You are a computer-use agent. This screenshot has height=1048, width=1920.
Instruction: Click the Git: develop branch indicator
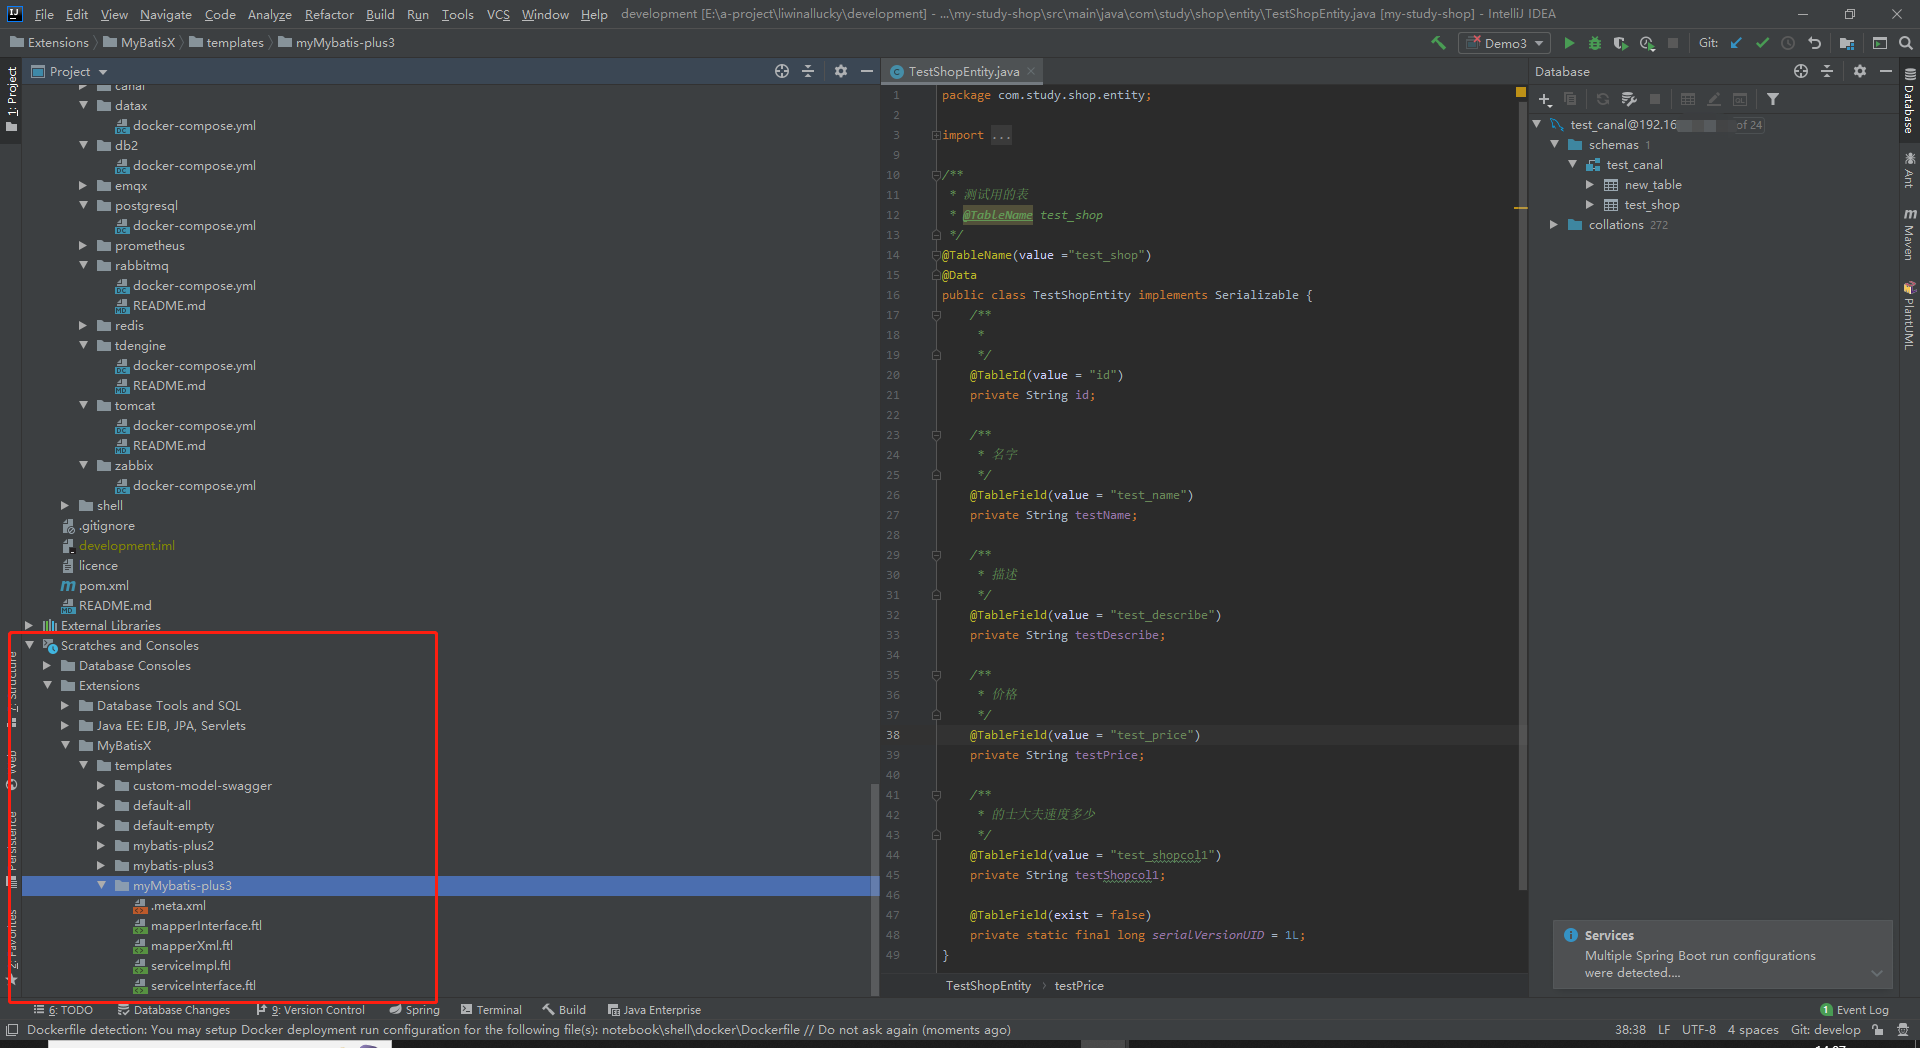coord(1825,1030)
